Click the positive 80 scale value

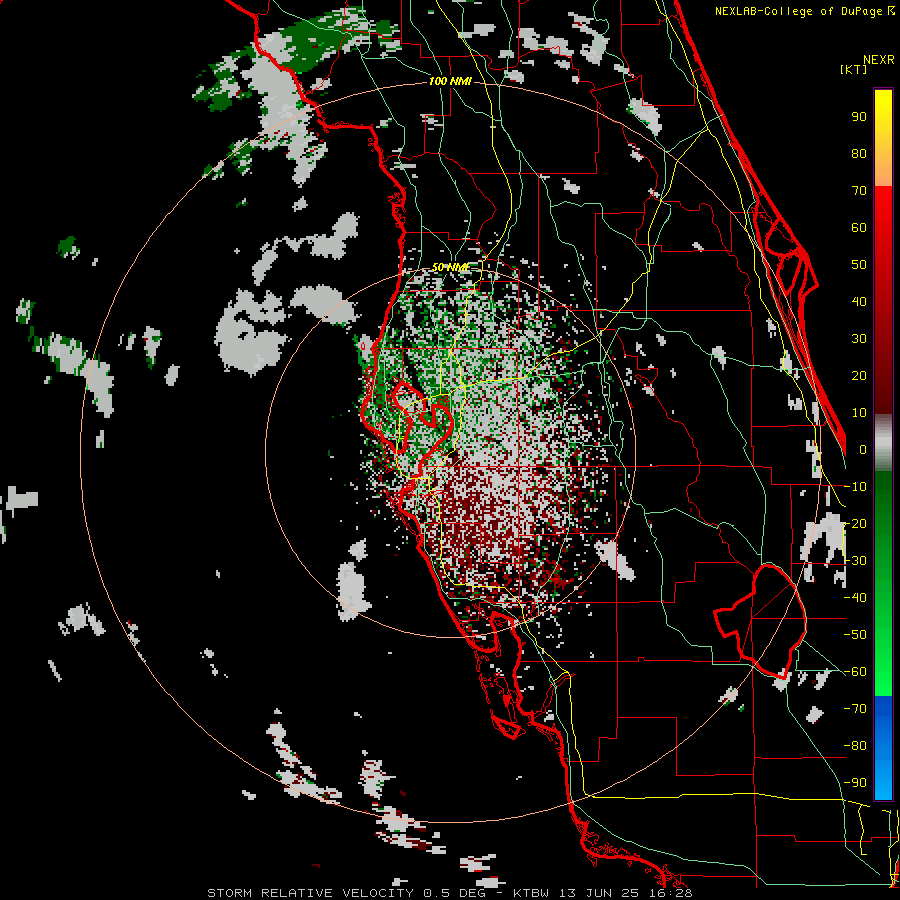click(859, 153)
